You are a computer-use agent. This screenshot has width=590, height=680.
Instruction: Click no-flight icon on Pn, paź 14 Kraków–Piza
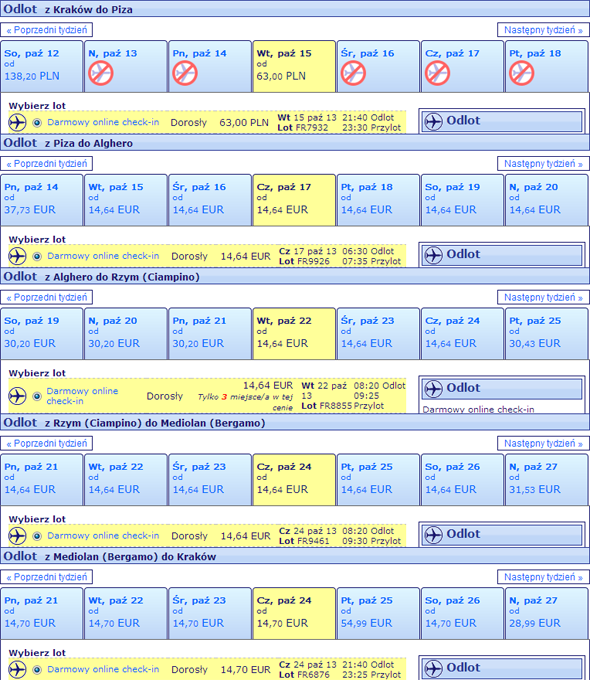pyautogui.click(x=185, y=73)
